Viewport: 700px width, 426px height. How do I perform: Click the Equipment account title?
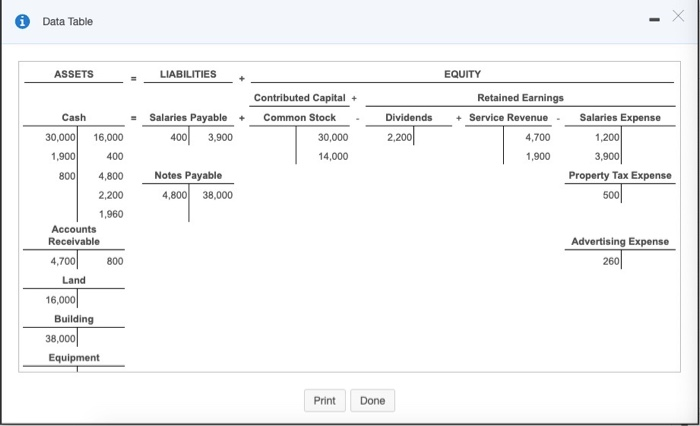click(74, 358)
